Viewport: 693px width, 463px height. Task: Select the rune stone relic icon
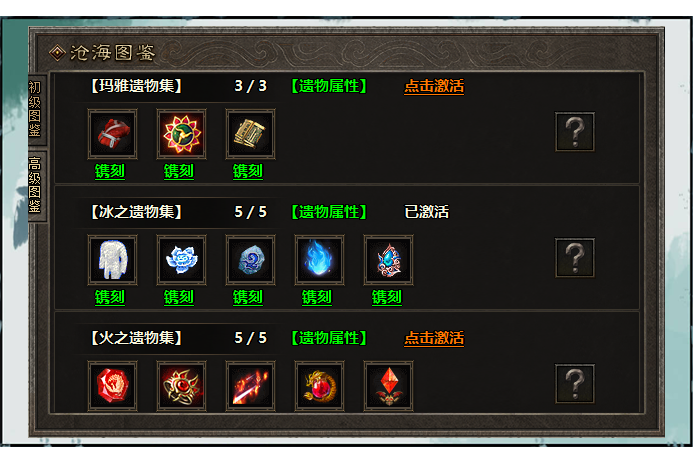coord(250,260)
